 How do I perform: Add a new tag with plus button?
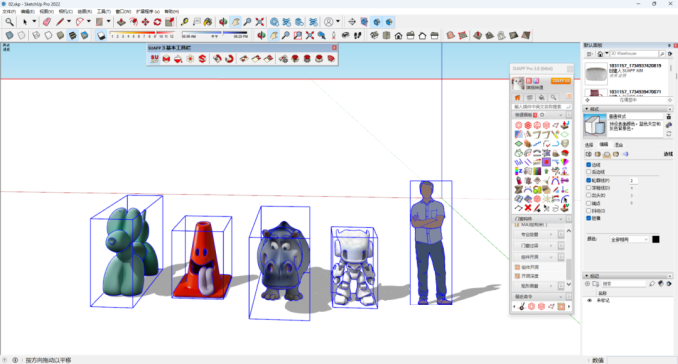point(587,284)
